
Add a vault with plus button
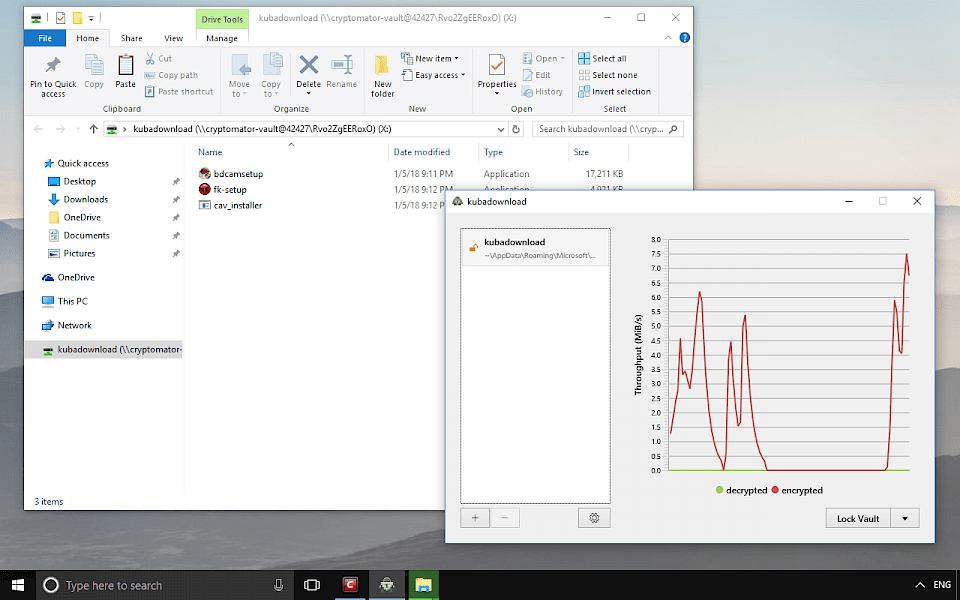(475, 518)
